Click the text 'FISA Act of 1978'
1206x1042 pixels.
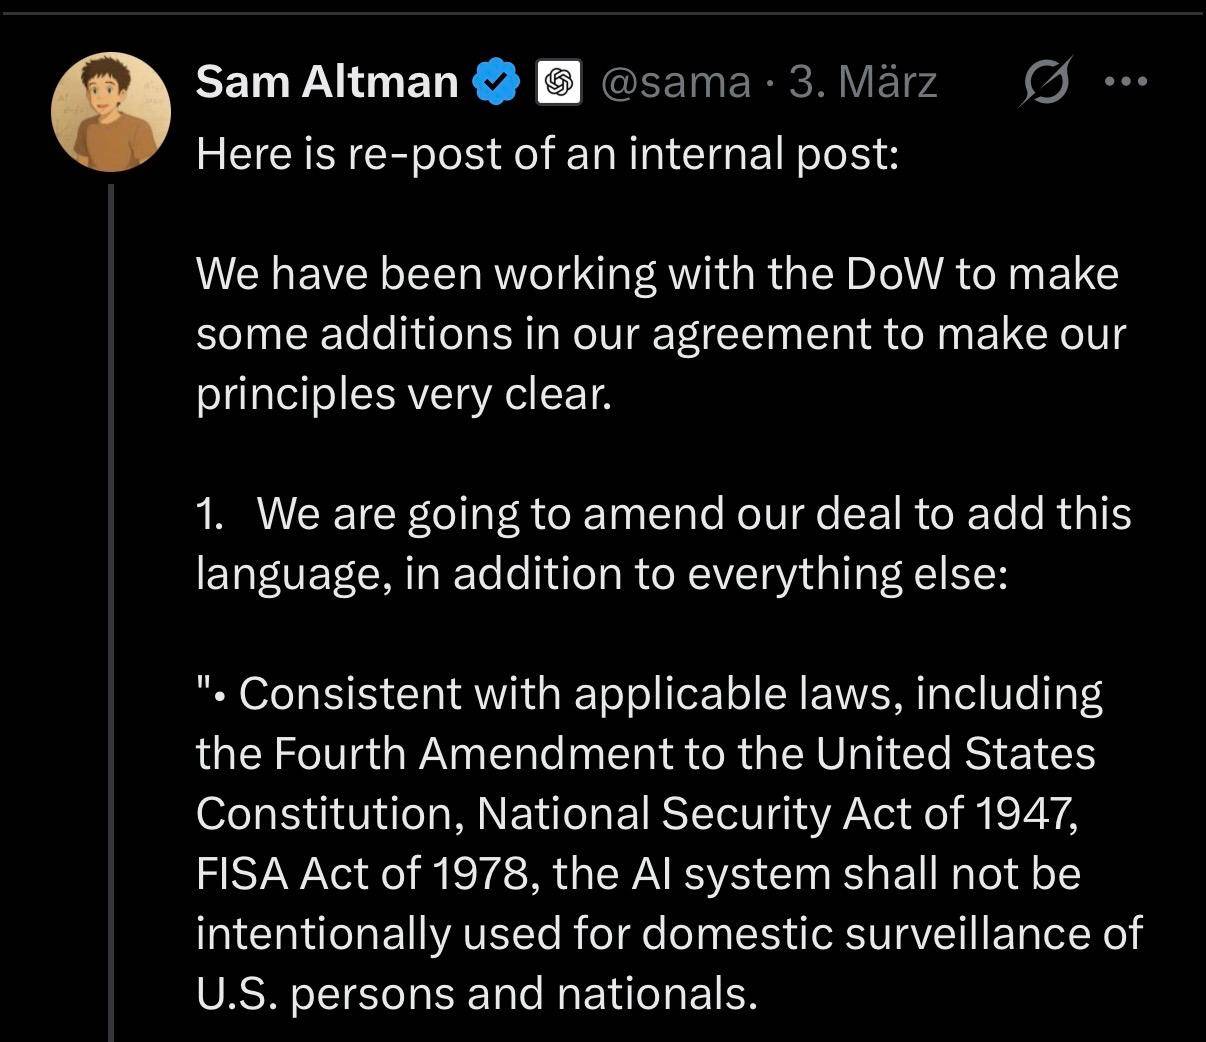pos(362,874)
